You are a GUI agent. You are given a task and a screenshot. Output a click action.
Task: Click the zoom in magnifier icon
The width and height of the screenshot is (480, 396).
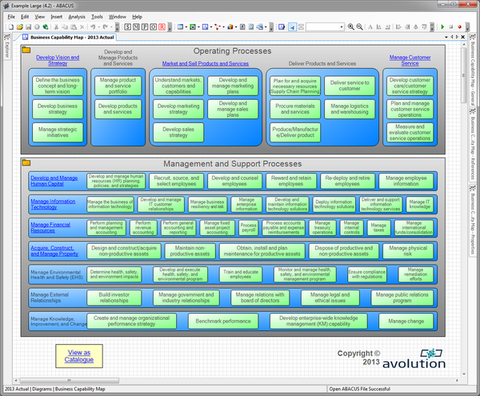coord(351,27)
